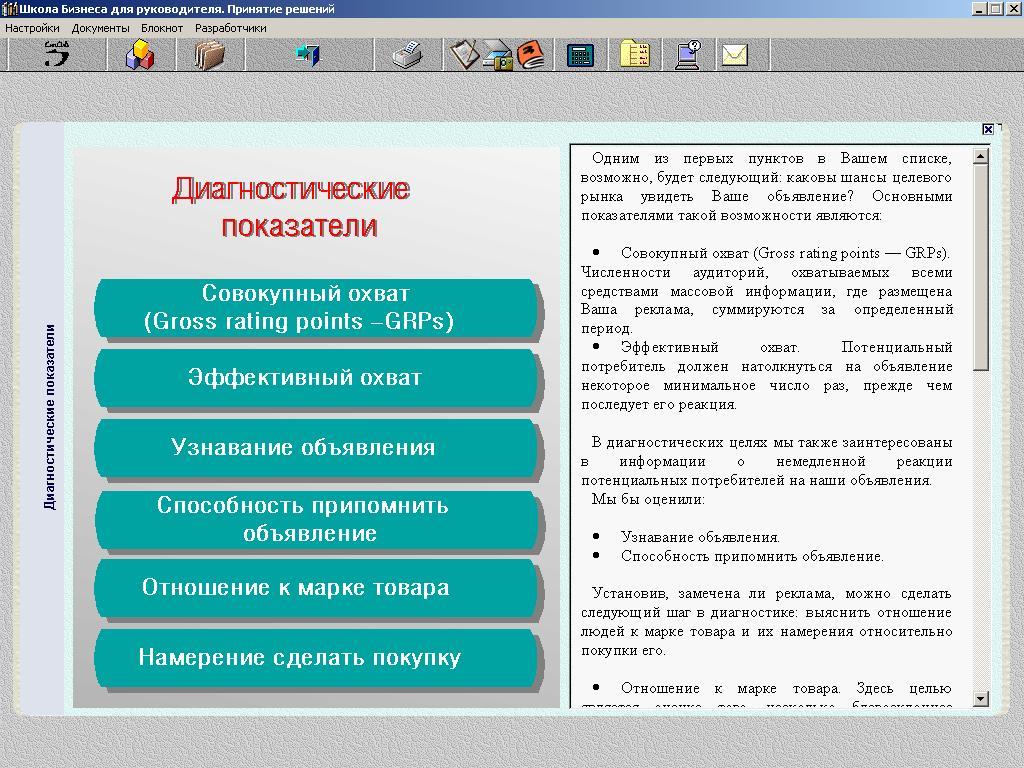The width and height of the screenshot is (1024, 768).
Task: Open the Разработчики menu
Action: [231, 28]
